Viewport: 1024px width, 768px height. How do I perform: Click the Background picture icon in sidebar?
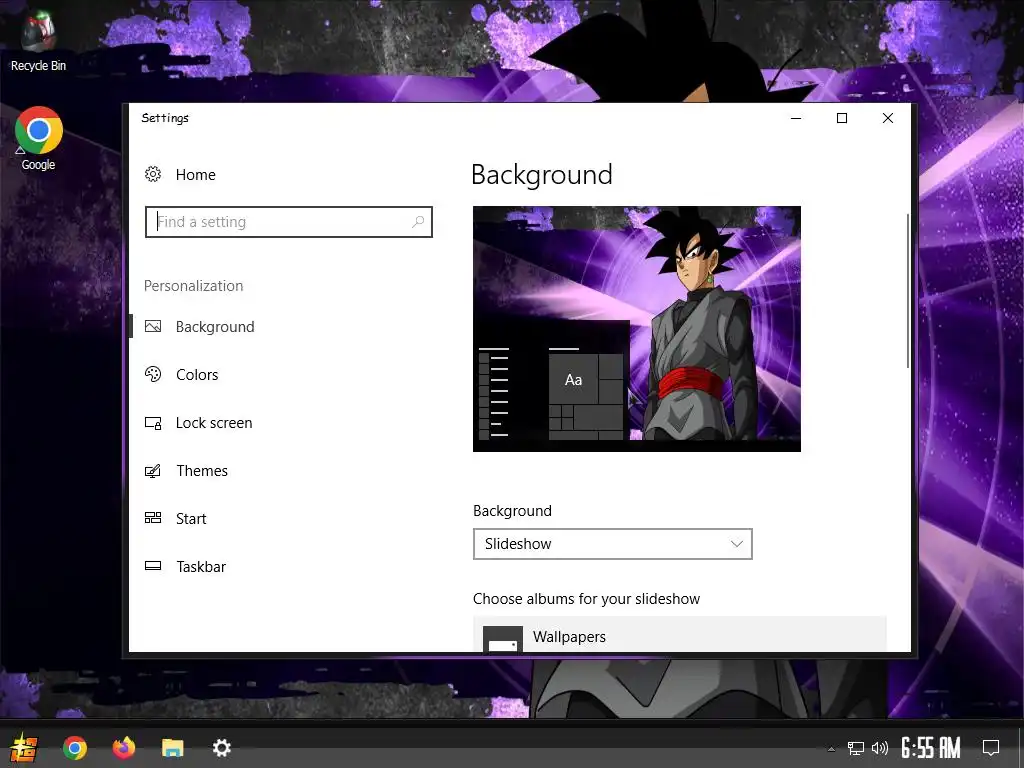(x=153, y=327)
